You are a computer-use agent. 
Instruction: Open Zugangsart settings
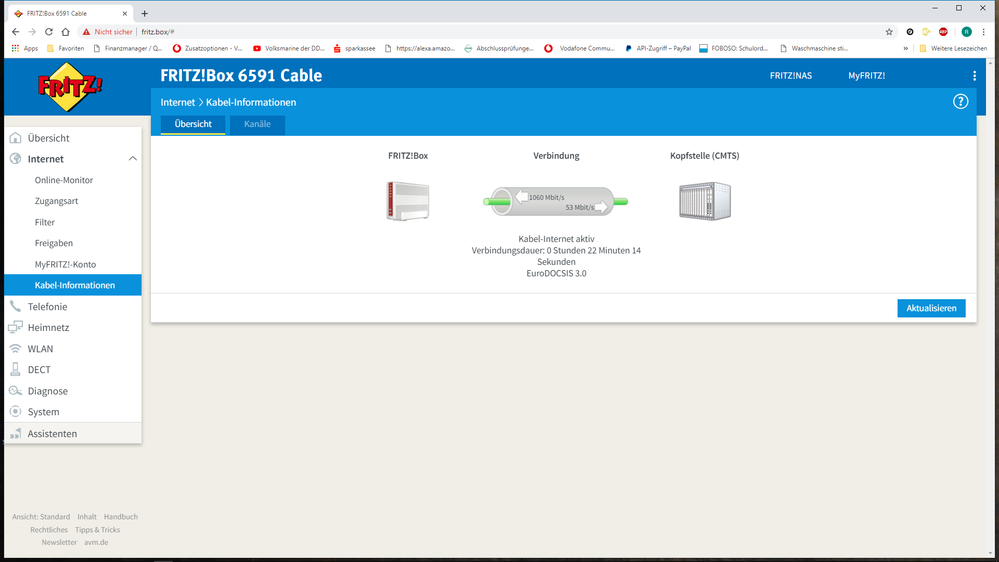point(56,201)
